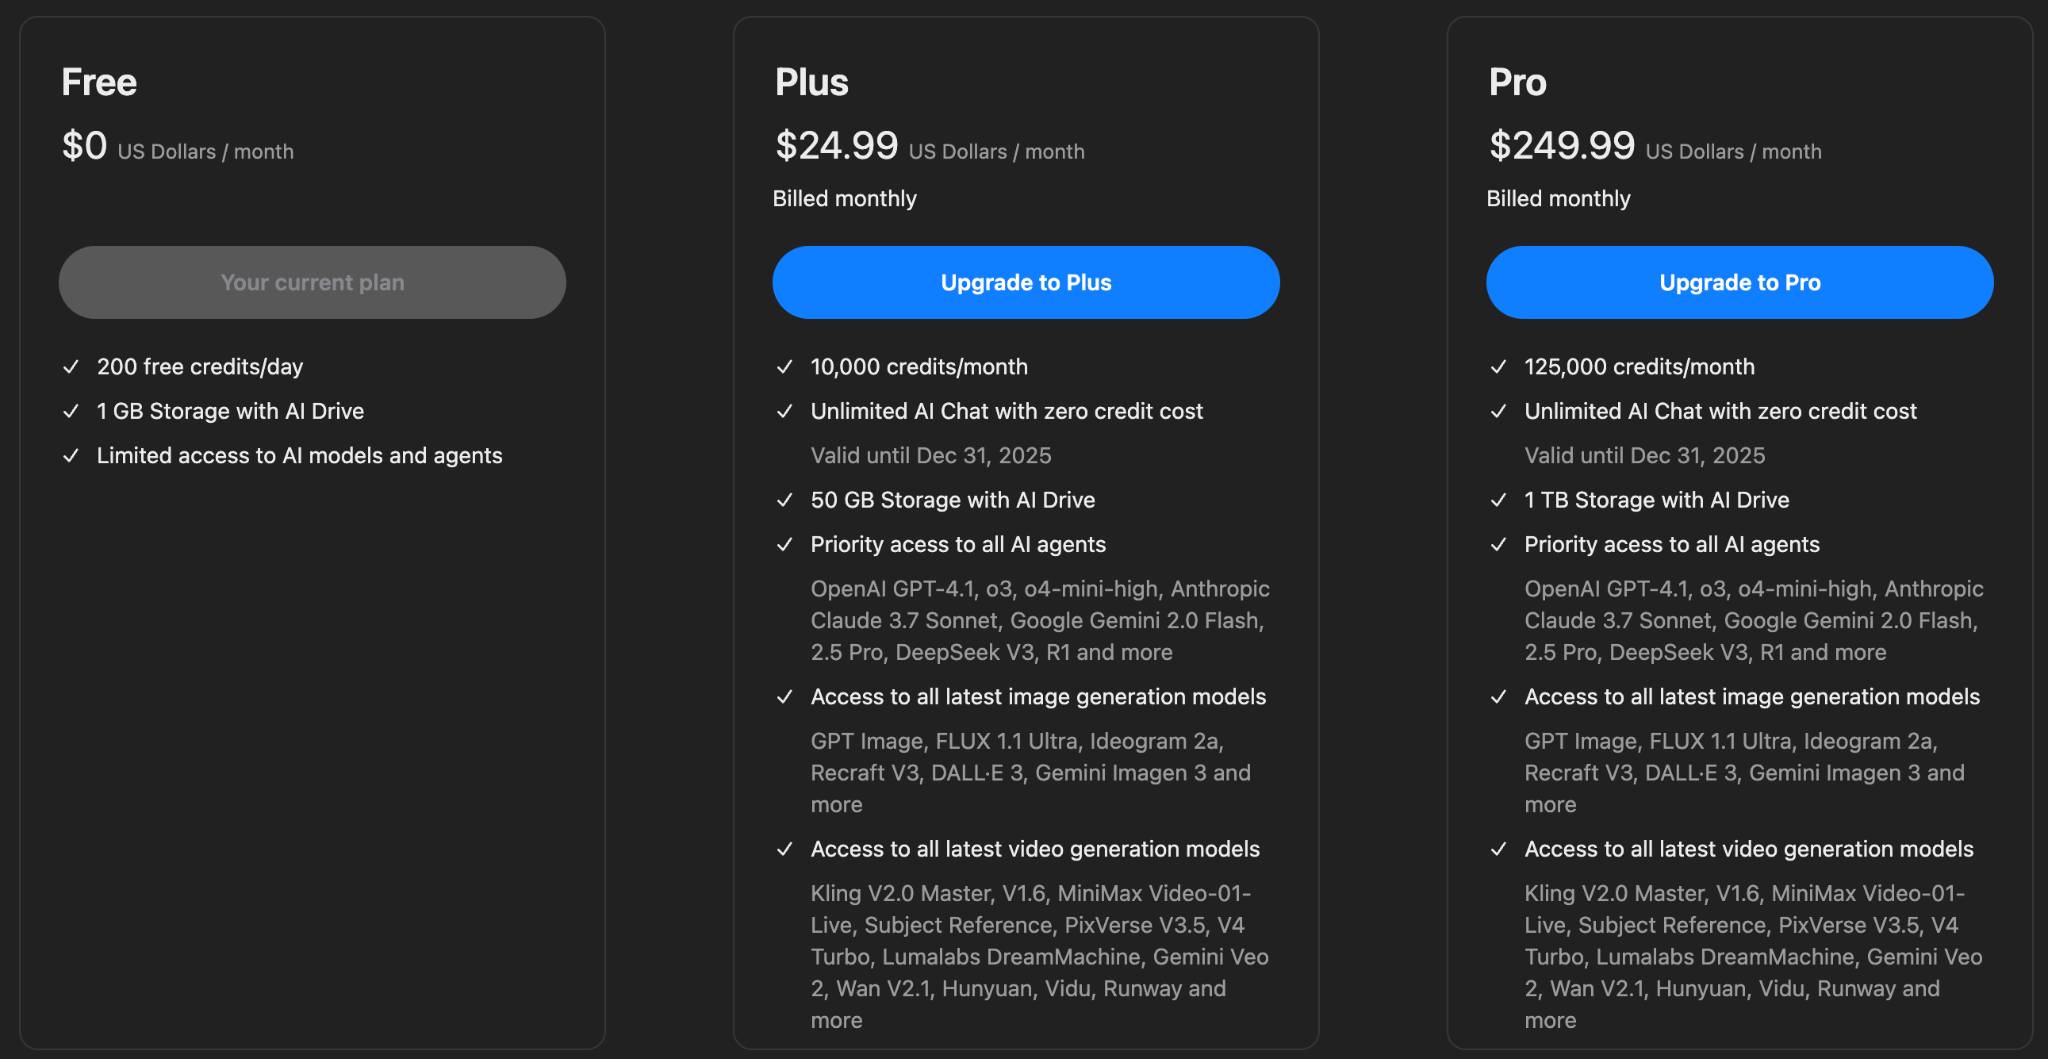Click the $24.99 price on Plus plan

pos(837,146)
